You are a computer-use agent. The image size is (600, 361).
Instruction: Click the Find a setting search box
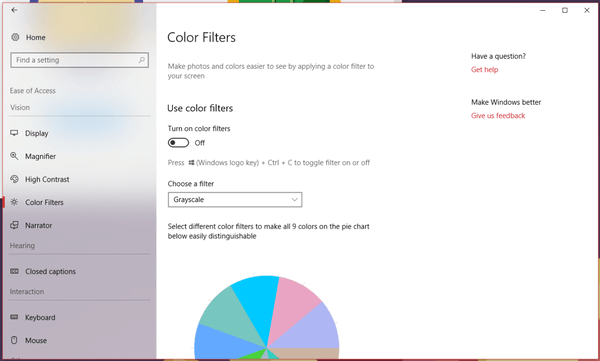(x=80, y=60)
